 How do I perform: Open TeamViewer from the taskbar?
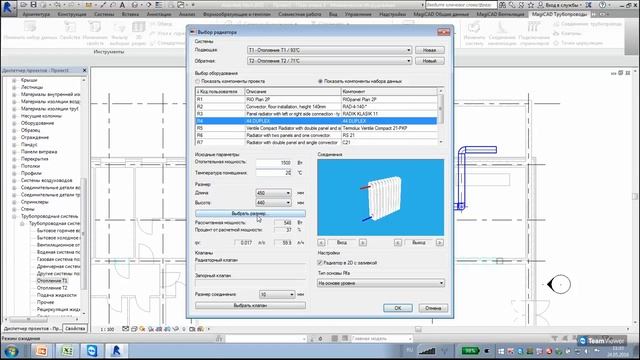(91, 351)
